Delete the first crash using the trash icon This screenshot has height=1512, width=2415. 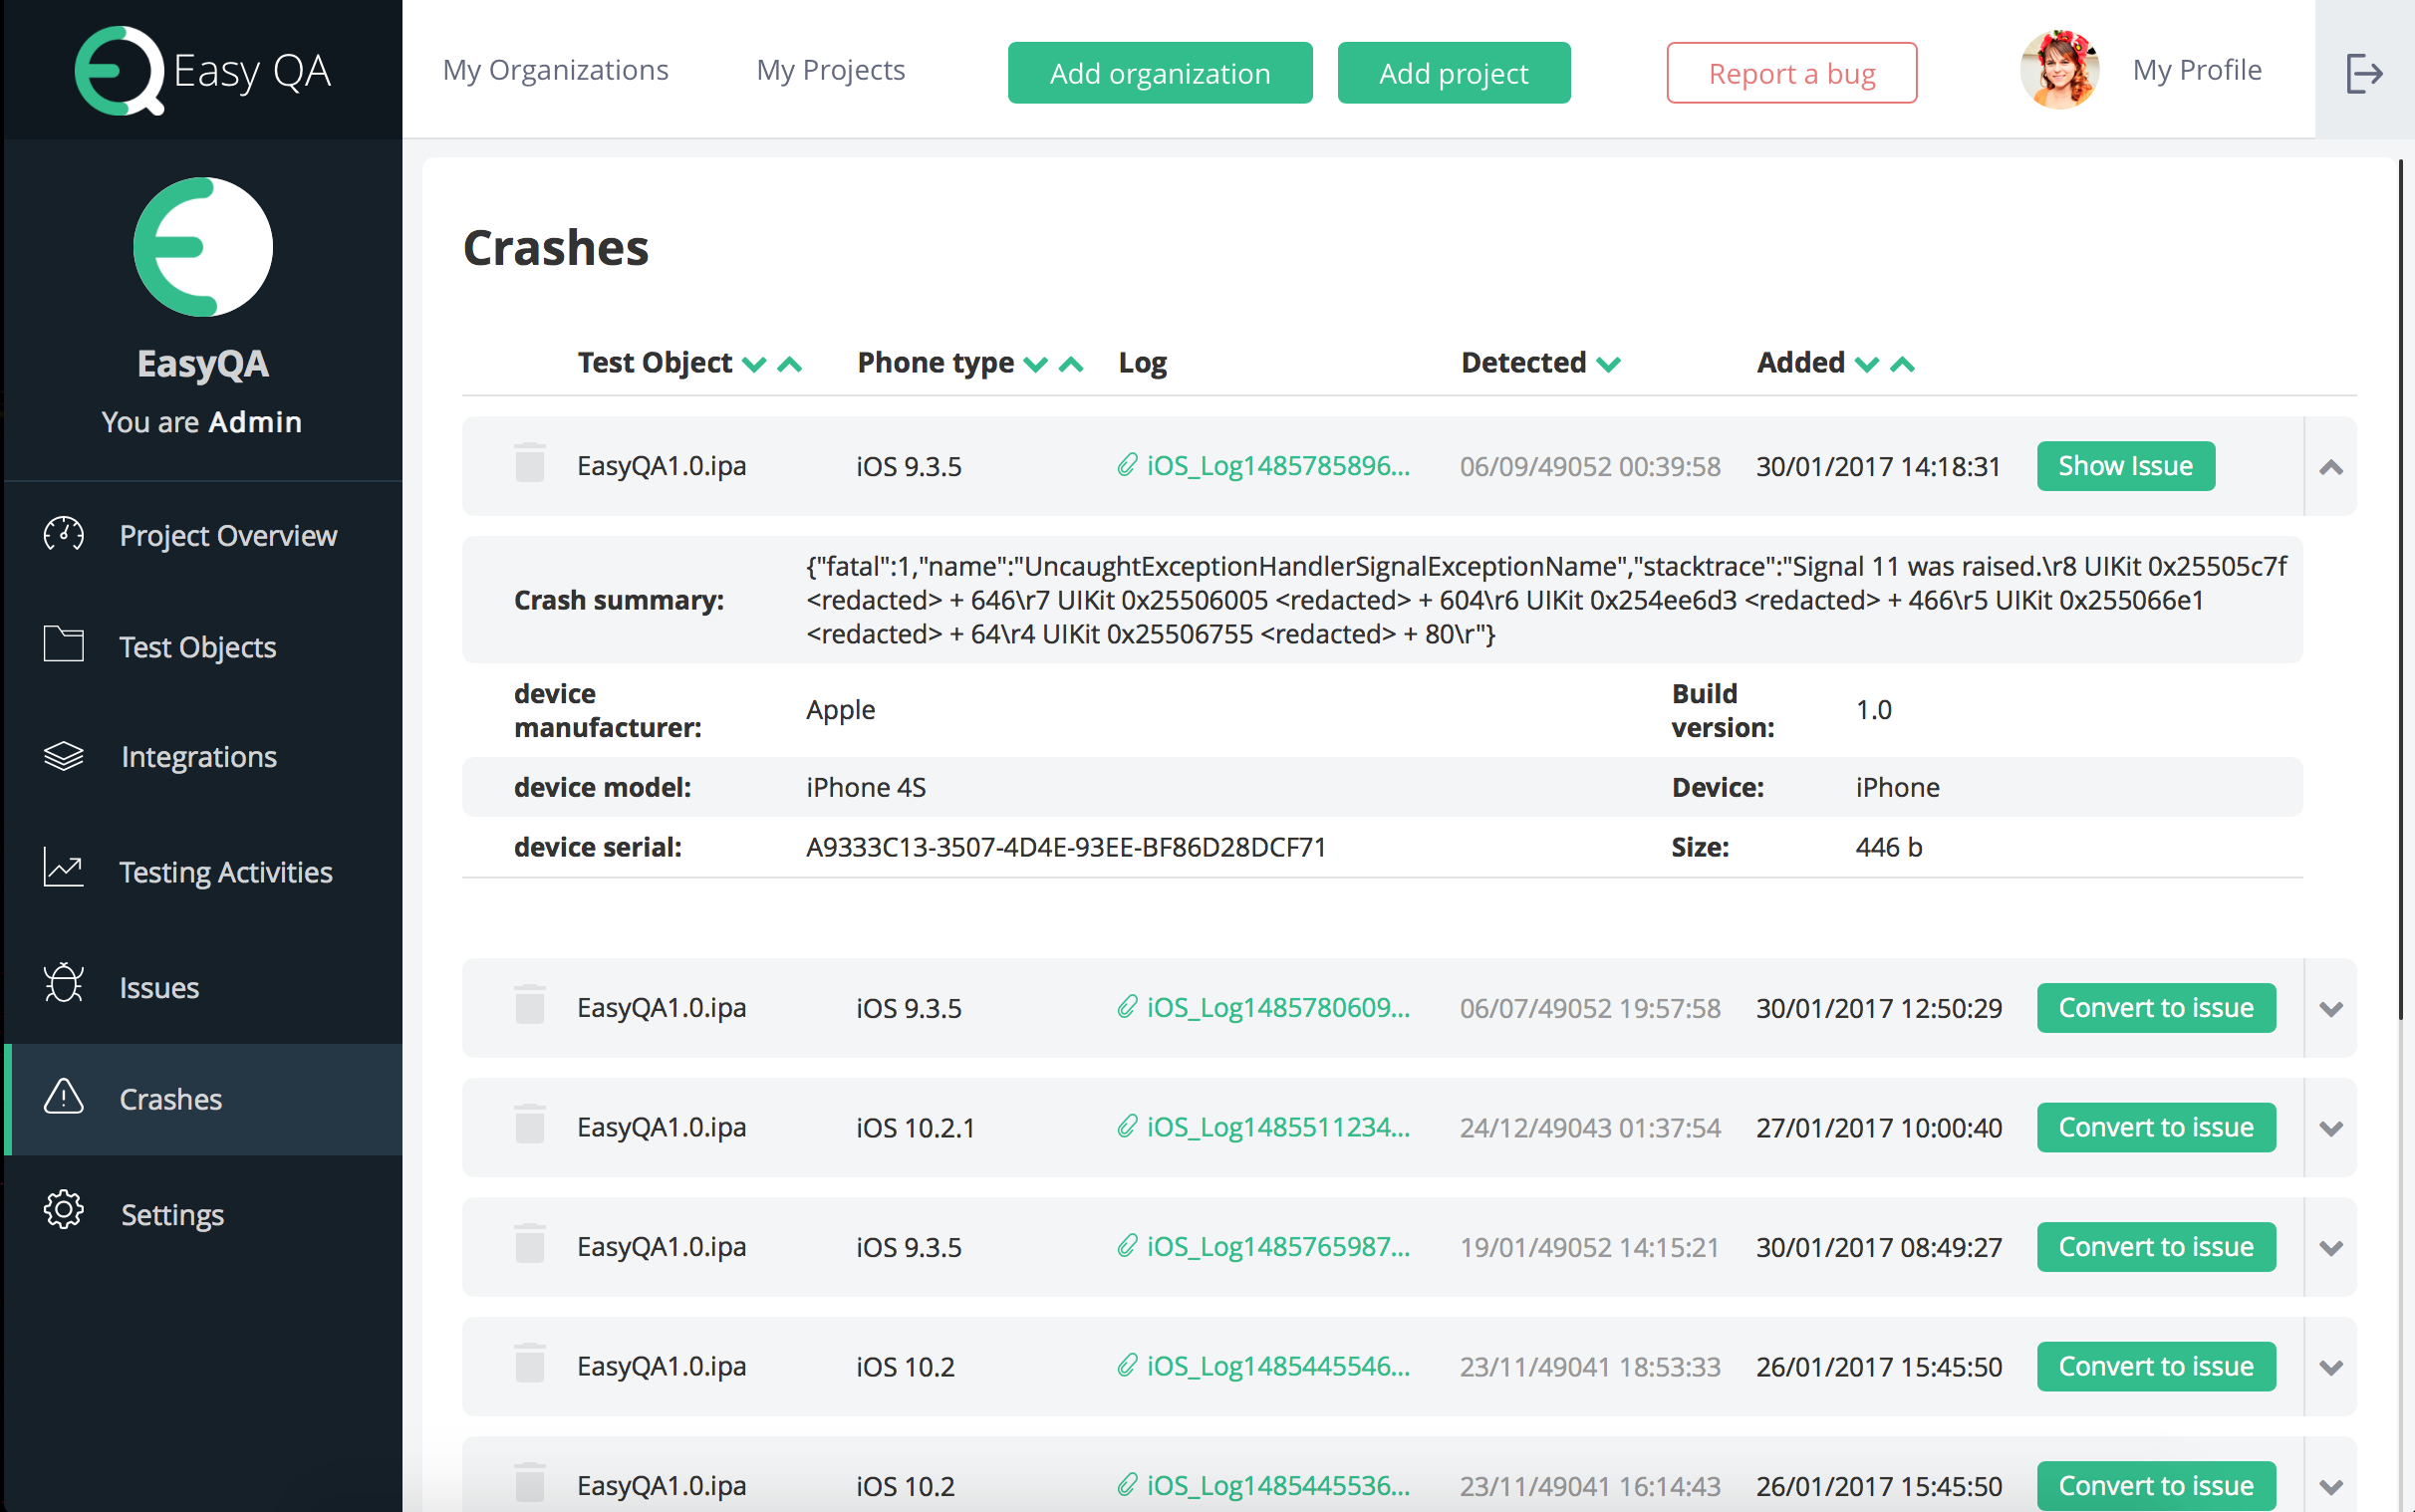pos(529,463)
